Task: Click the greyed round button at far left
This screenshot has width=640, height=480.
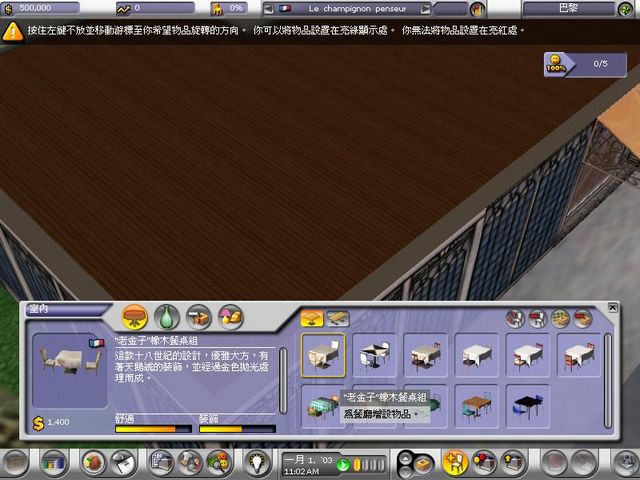Action: pos(16,464)
